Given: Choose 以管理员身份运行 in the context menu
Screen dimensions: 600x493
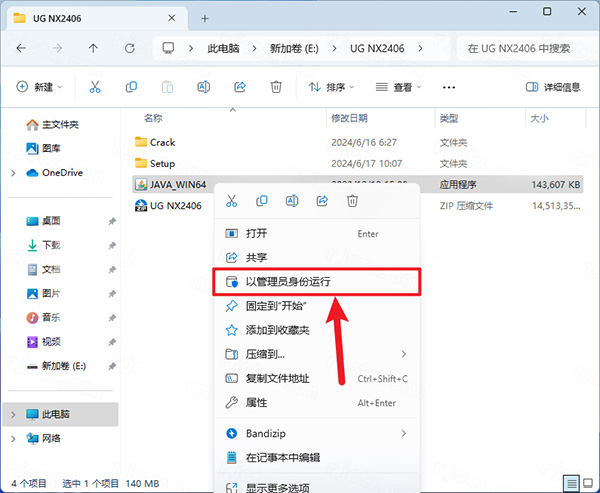Looking at the screenshot, I should 317,282.
